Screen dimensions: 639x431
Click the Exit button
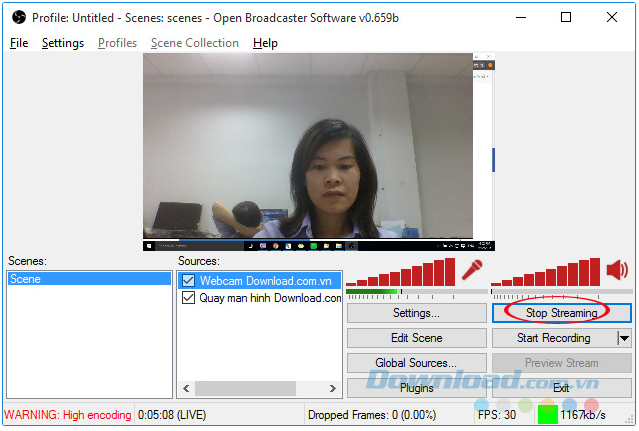point(562,388)
